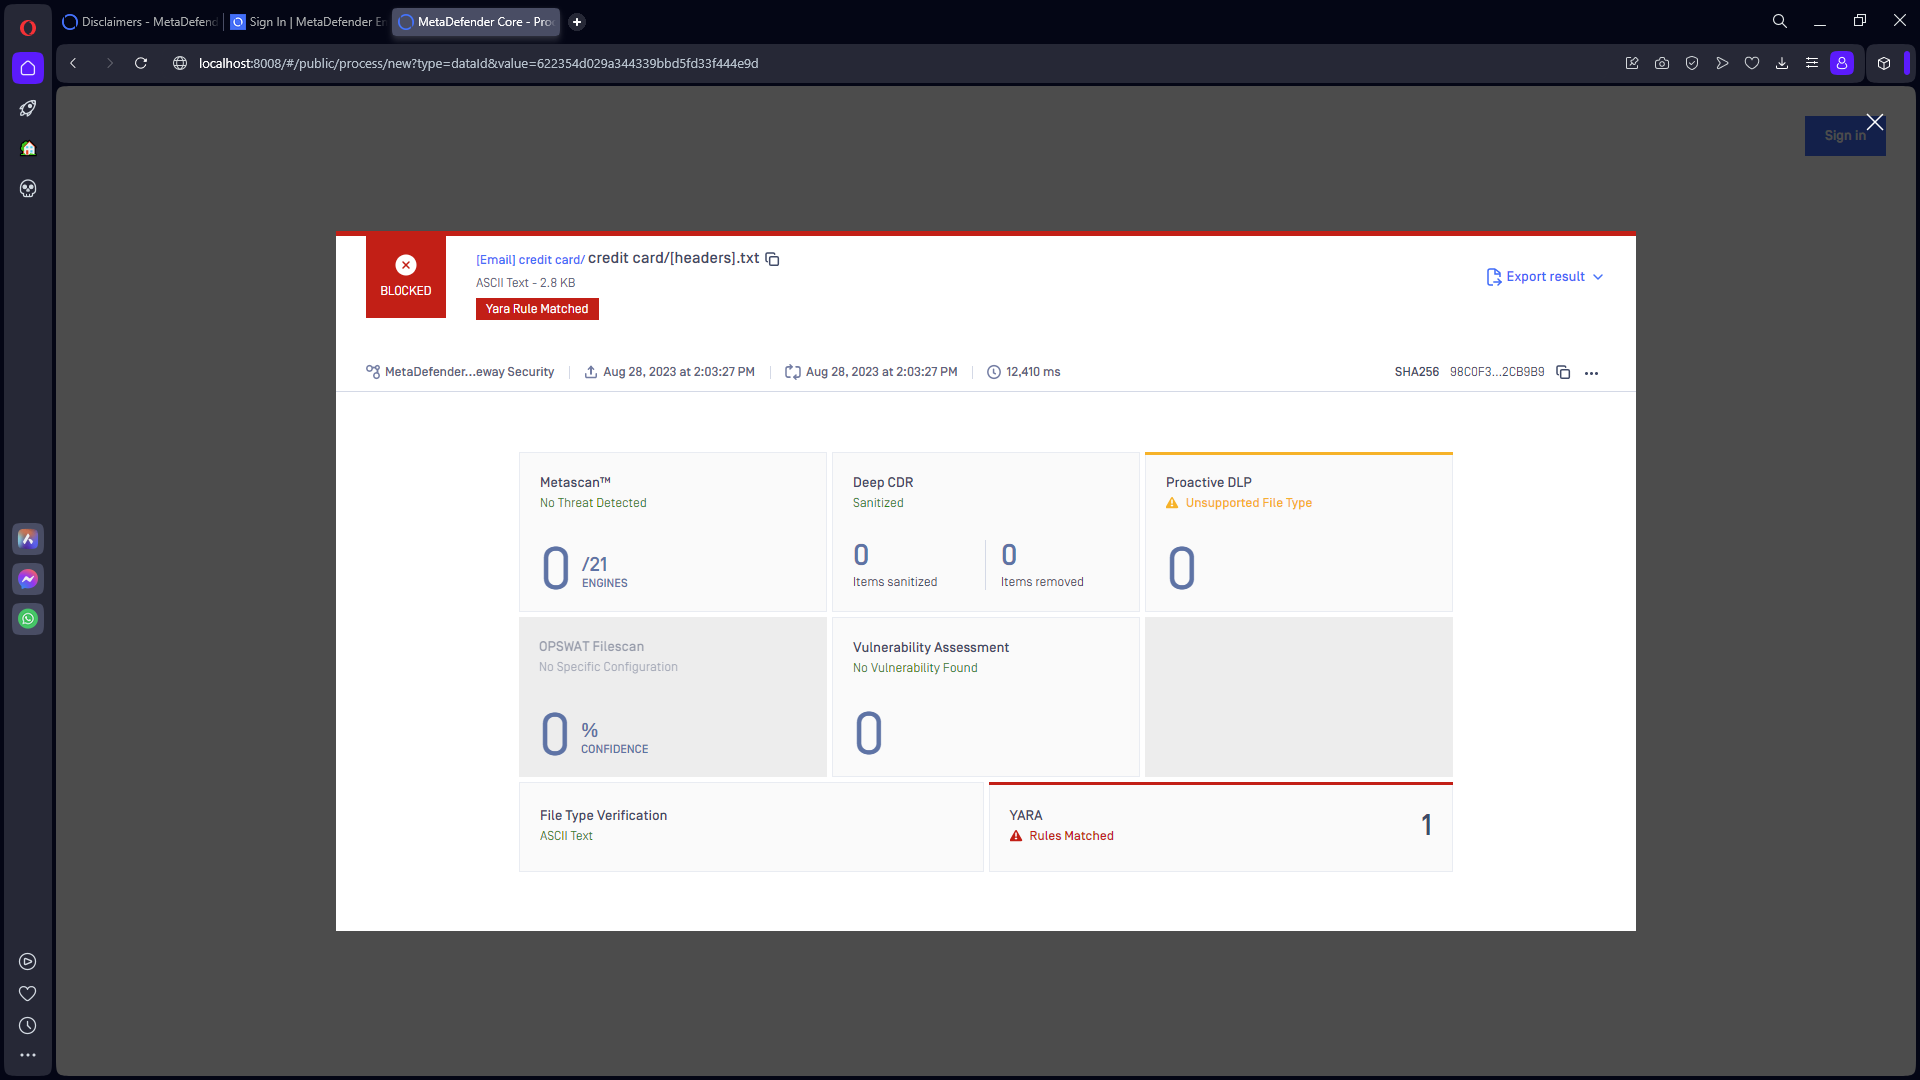Open history clock in sidebar

pyautogui.click(x=28, y=1026)
